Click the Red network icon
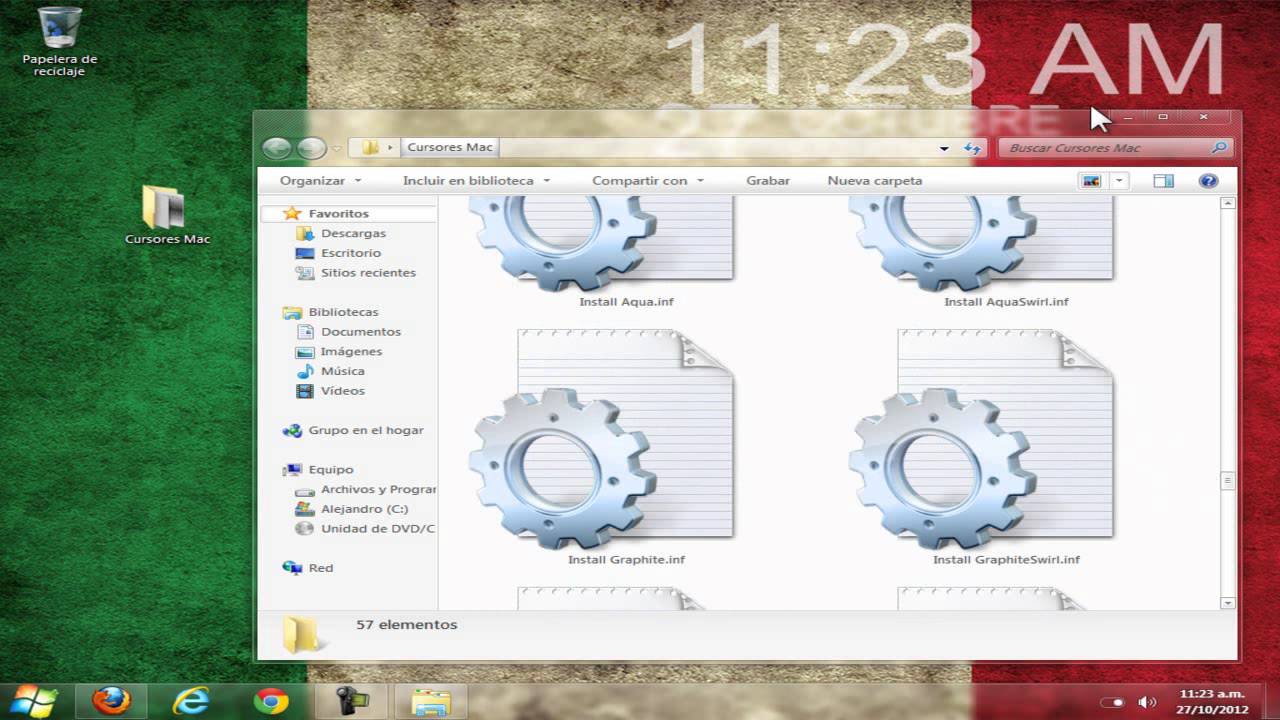Screen dimensions: 1280x720 coord(292,568)
